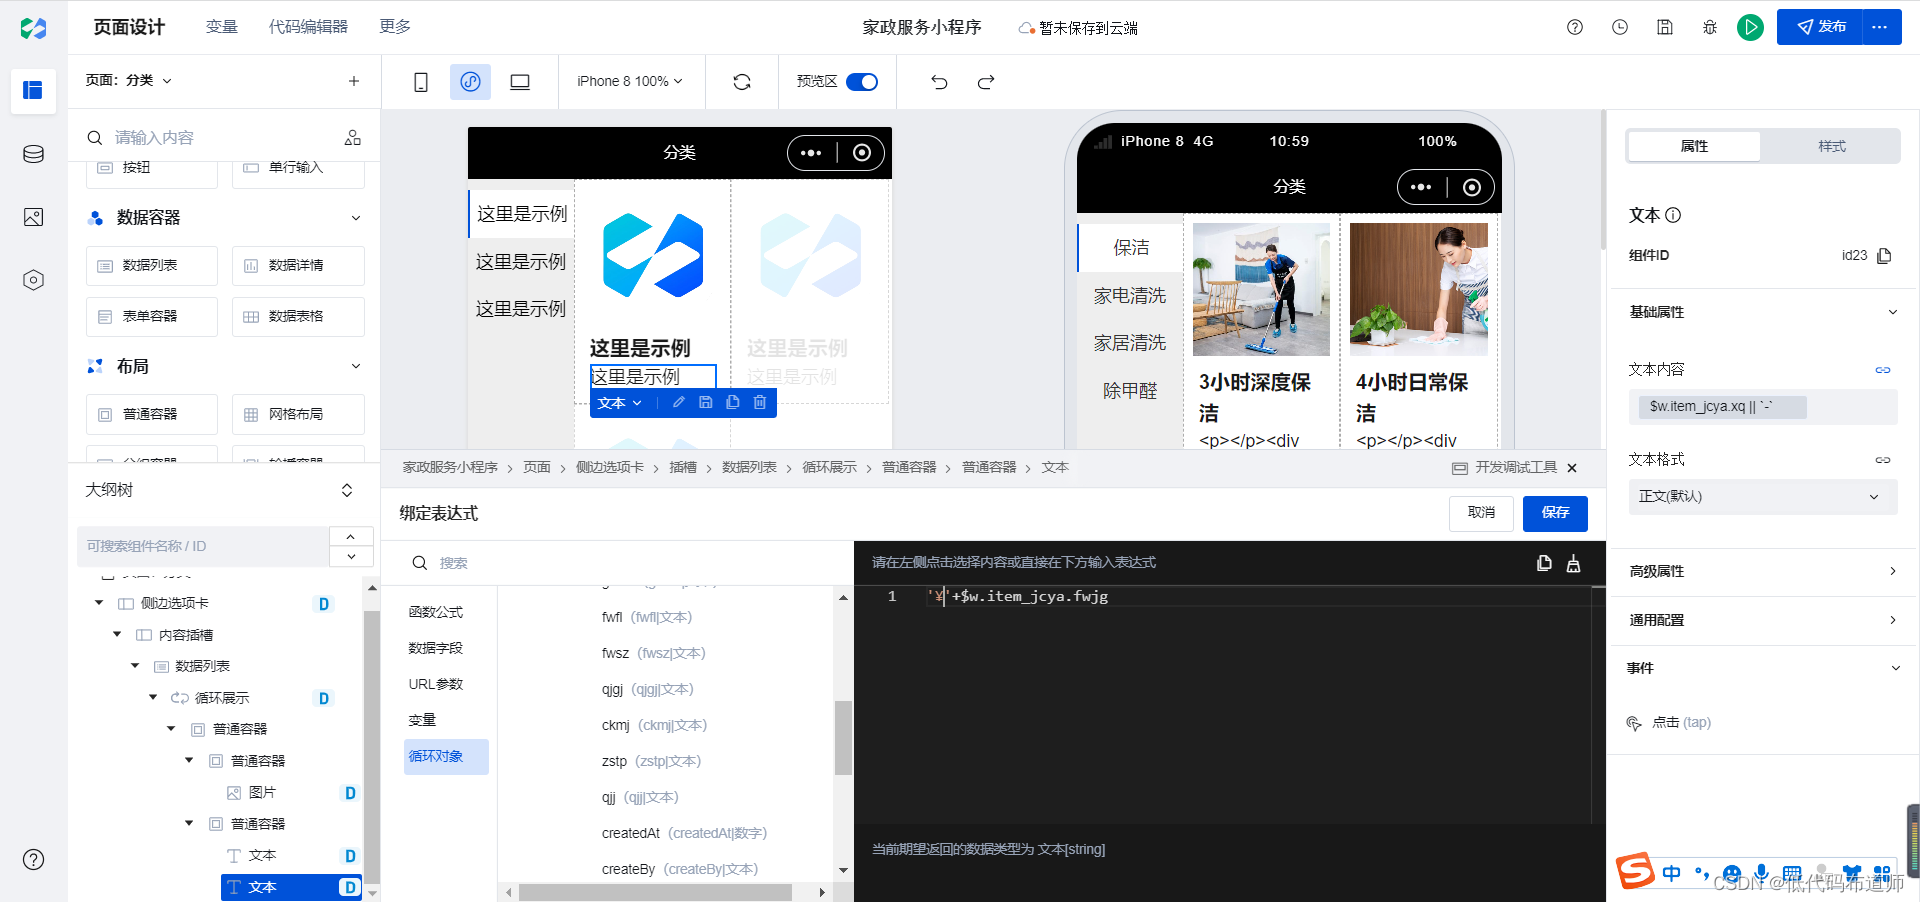Open version history clock icon
Image resolution: width=1920 pixels, height=902 pixels.
1620,27
